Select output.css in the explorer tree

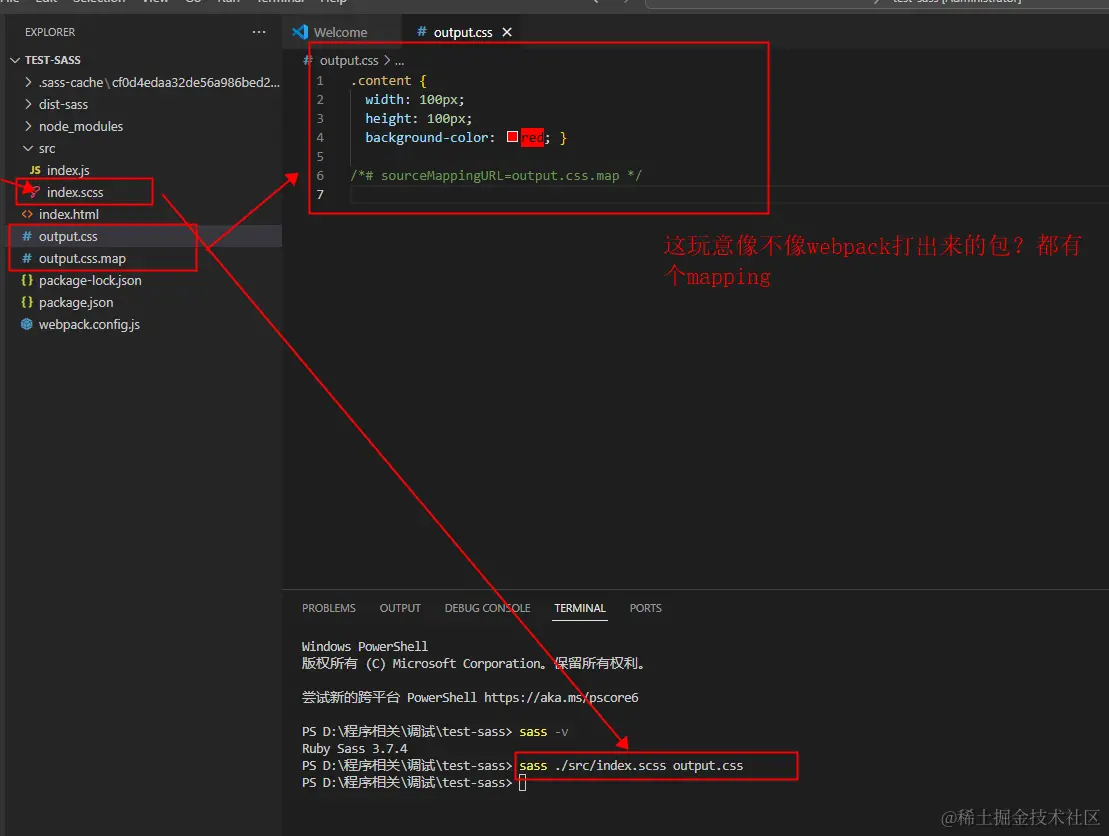click(x=68, y=236)
